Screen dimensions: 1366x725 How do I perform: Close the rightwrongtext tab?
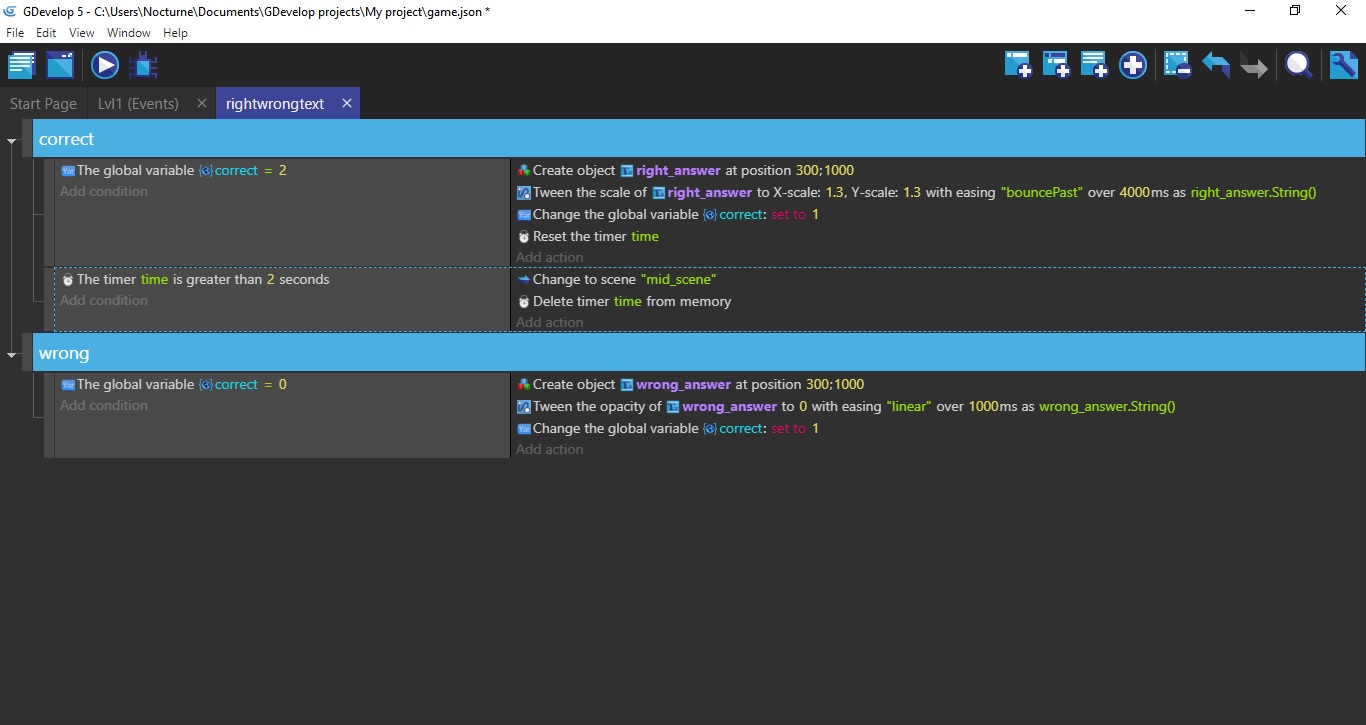click(x=347, y=103)
